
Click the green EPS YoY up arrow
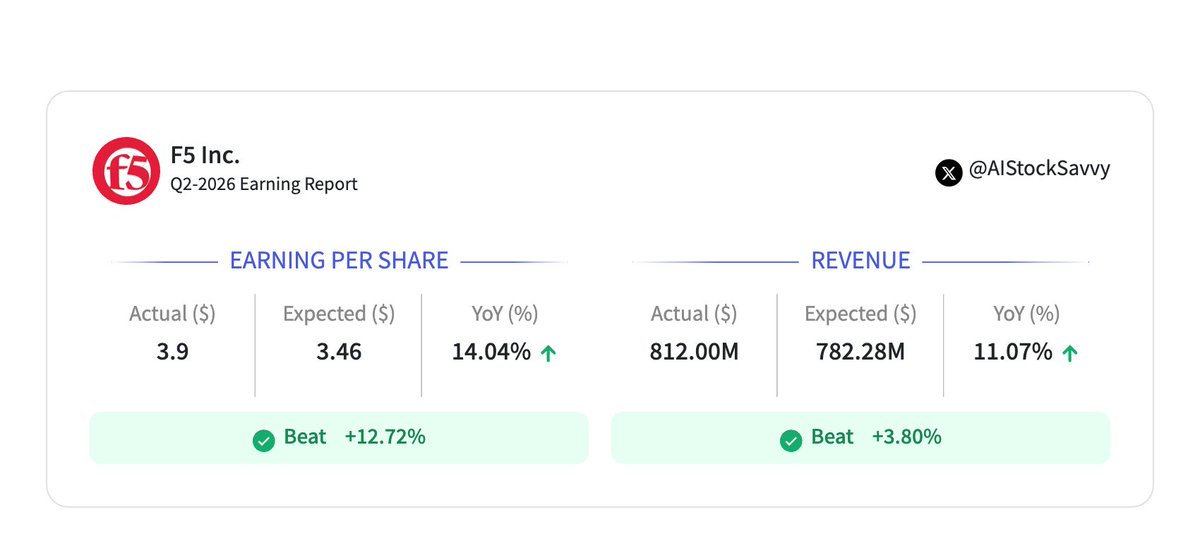[548, 353]
